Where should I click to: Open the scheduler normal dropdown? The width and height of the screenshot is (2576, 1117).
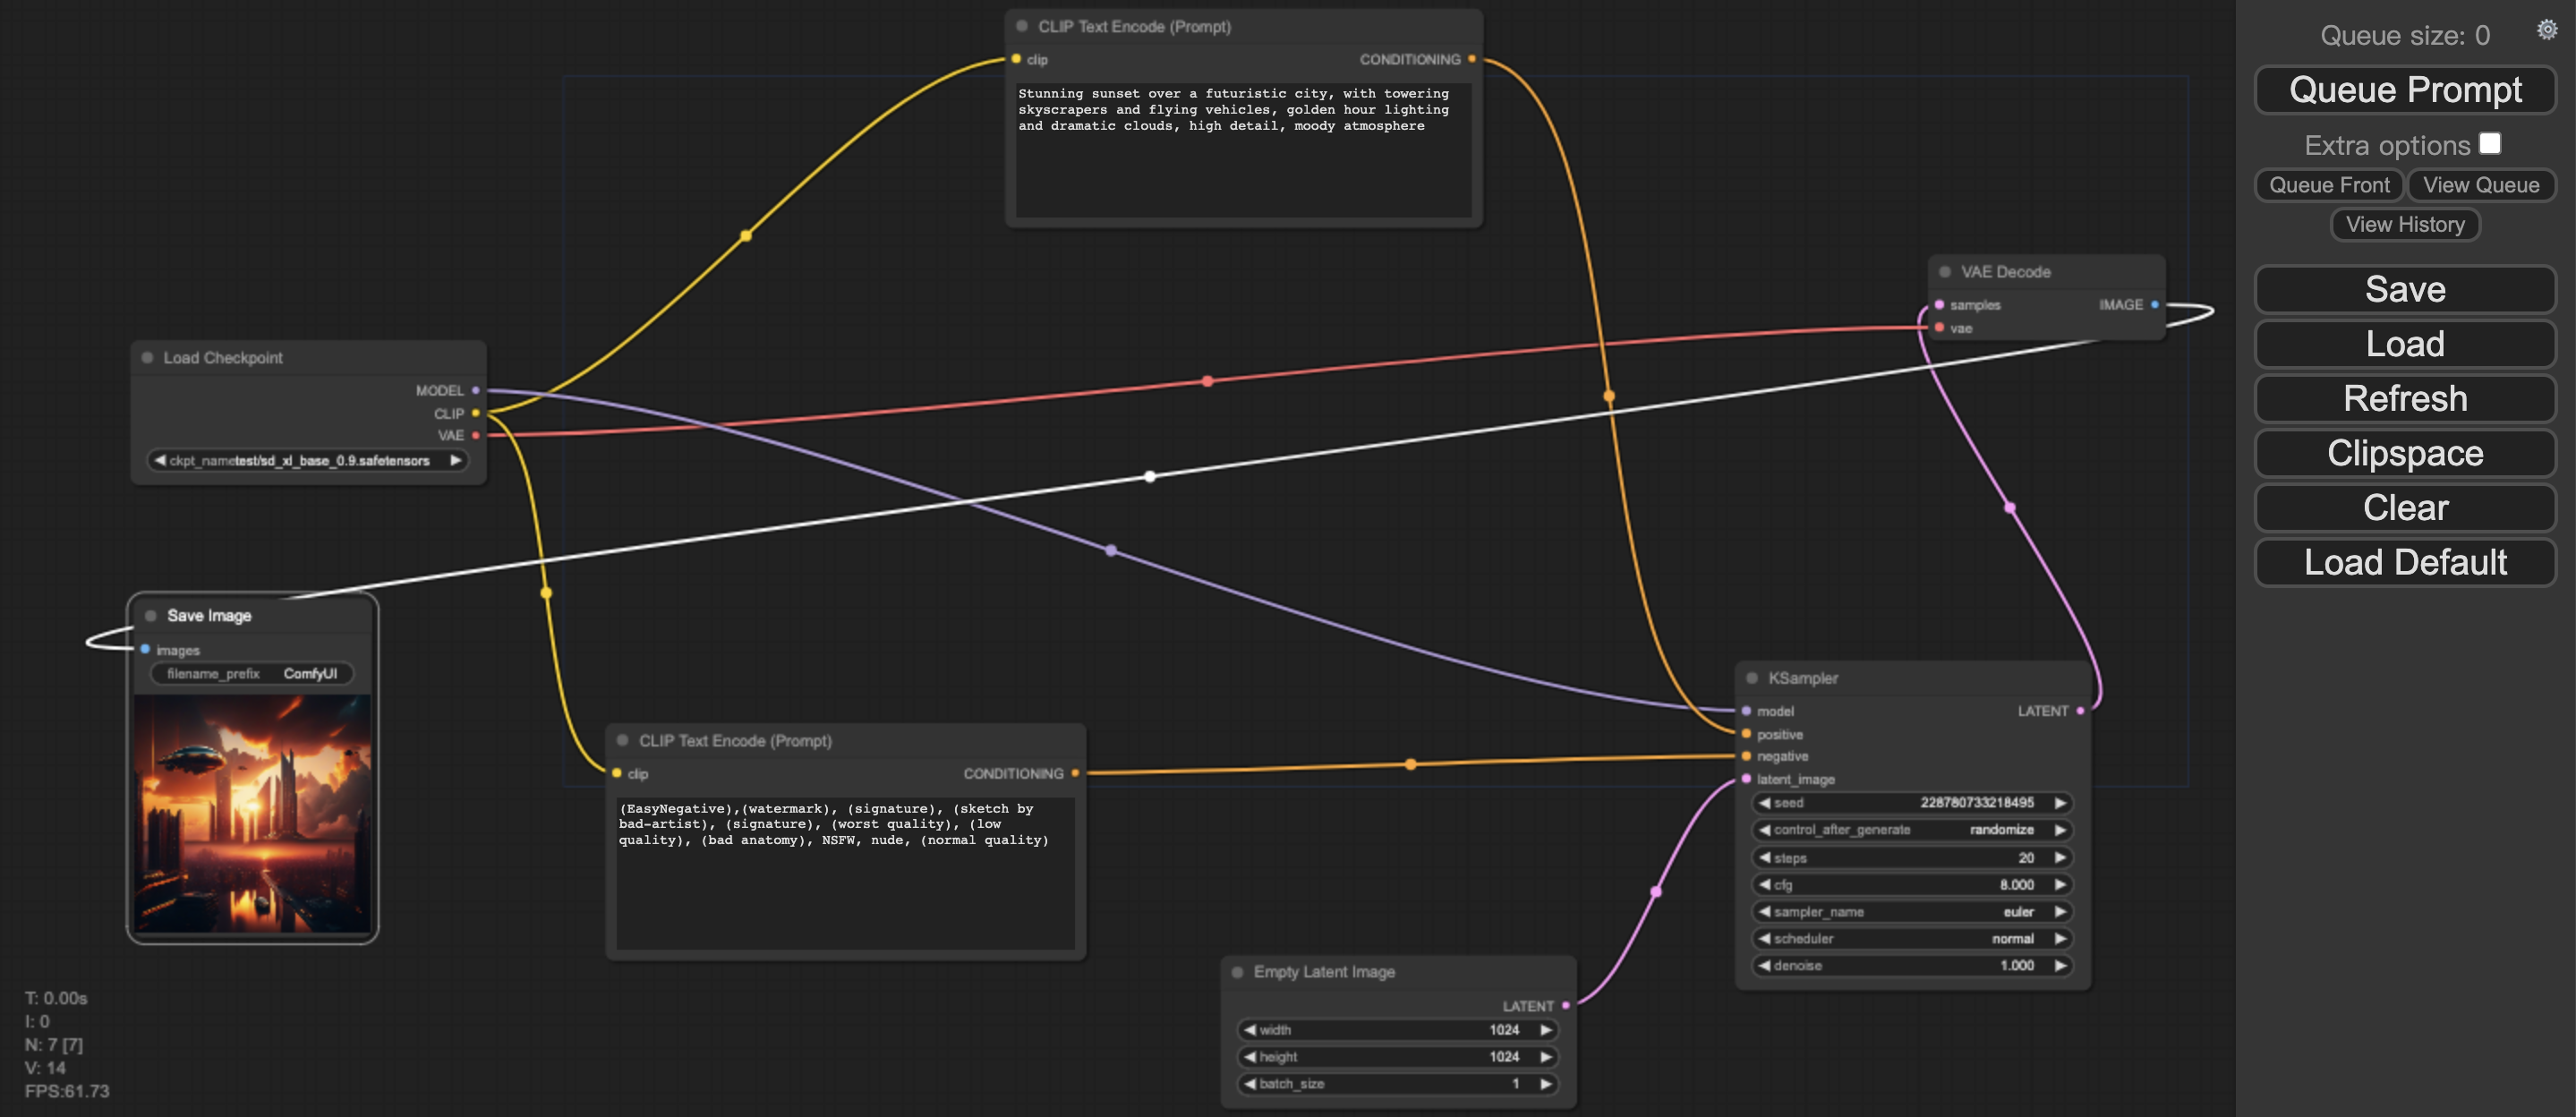[x=1910, y=939]
